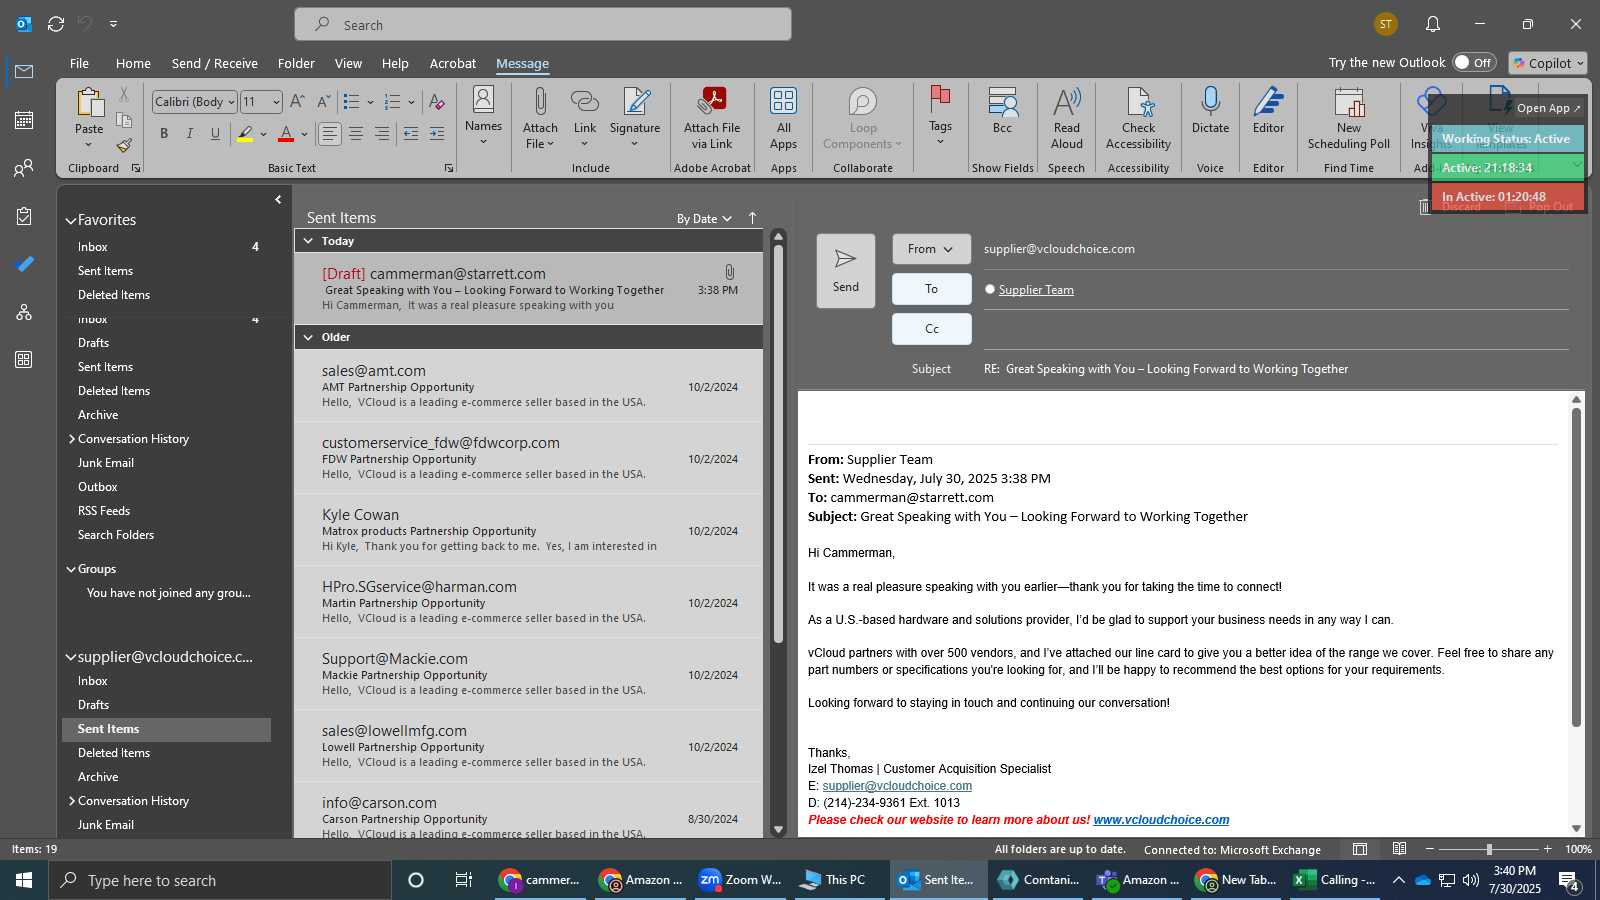Open the Folder tab

click(x=296, y=63)
